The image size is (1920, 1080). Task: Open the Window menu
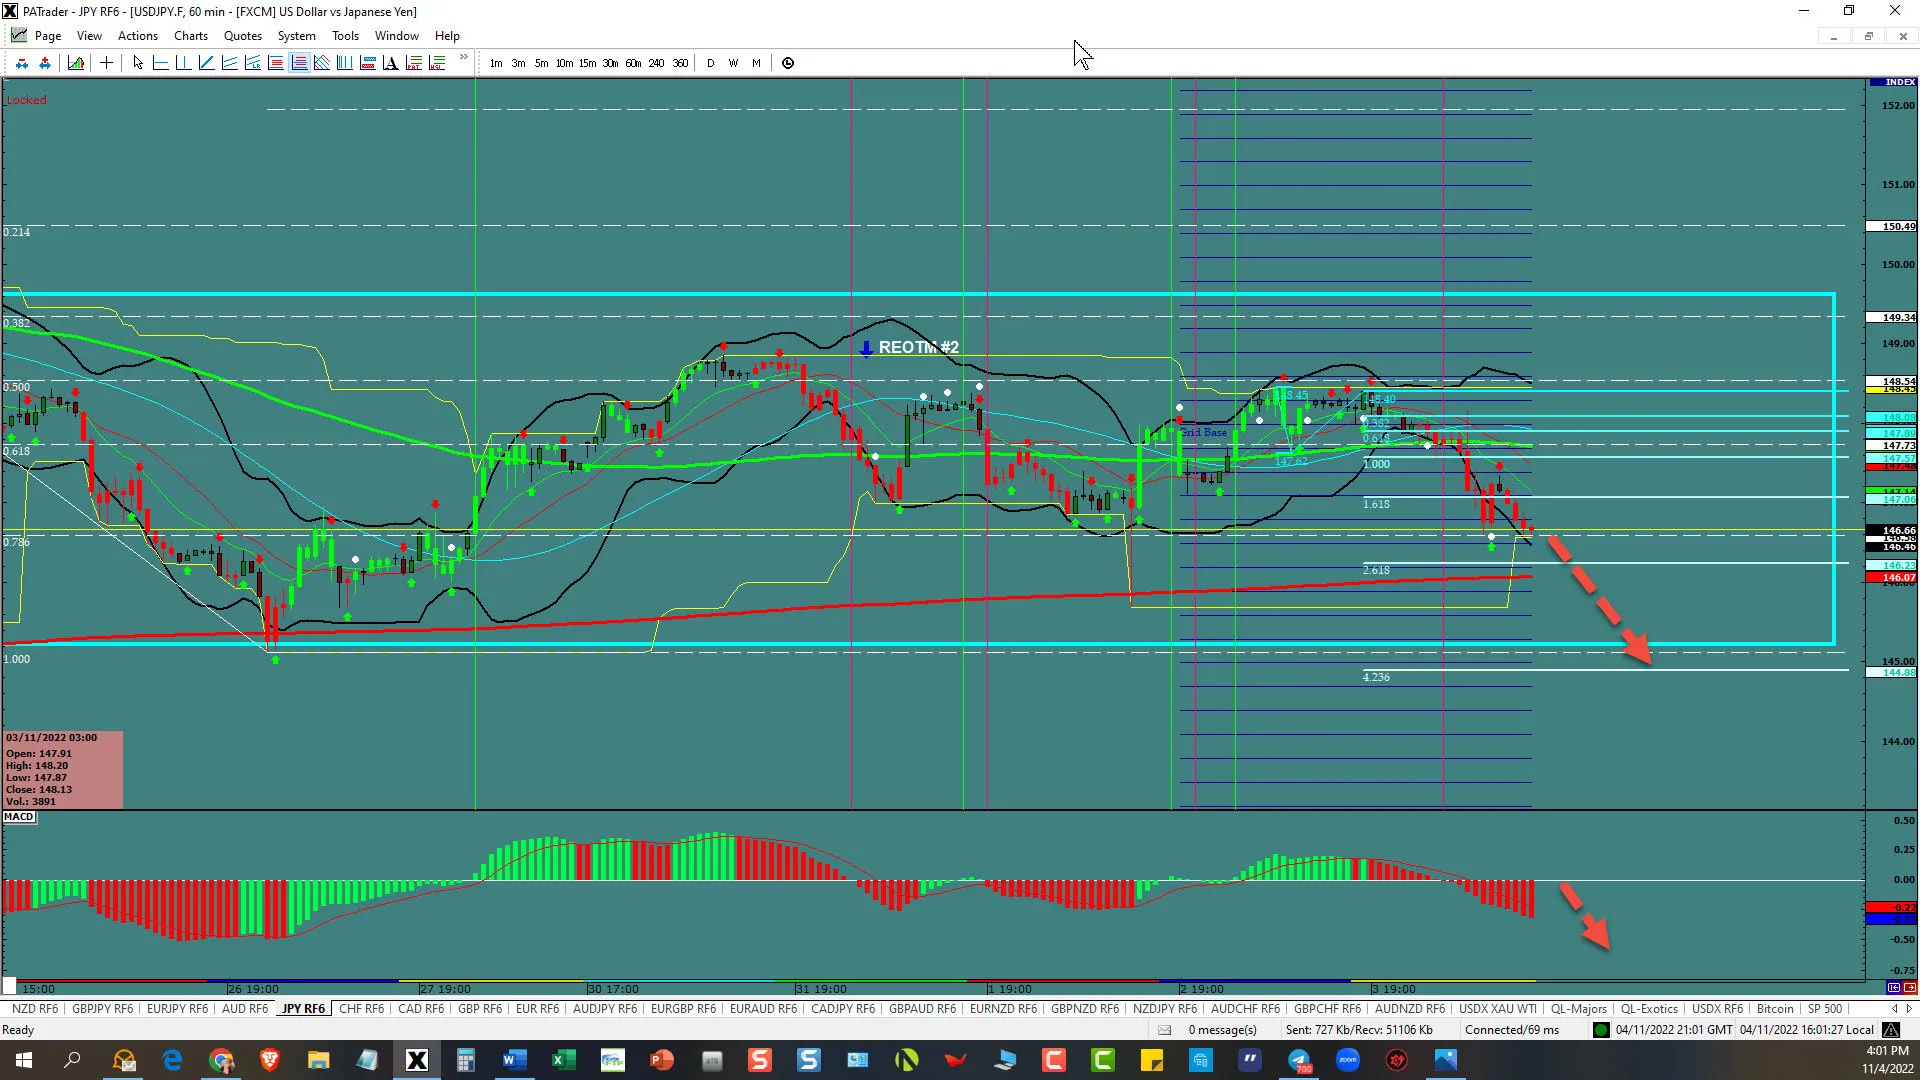(397, 36)
